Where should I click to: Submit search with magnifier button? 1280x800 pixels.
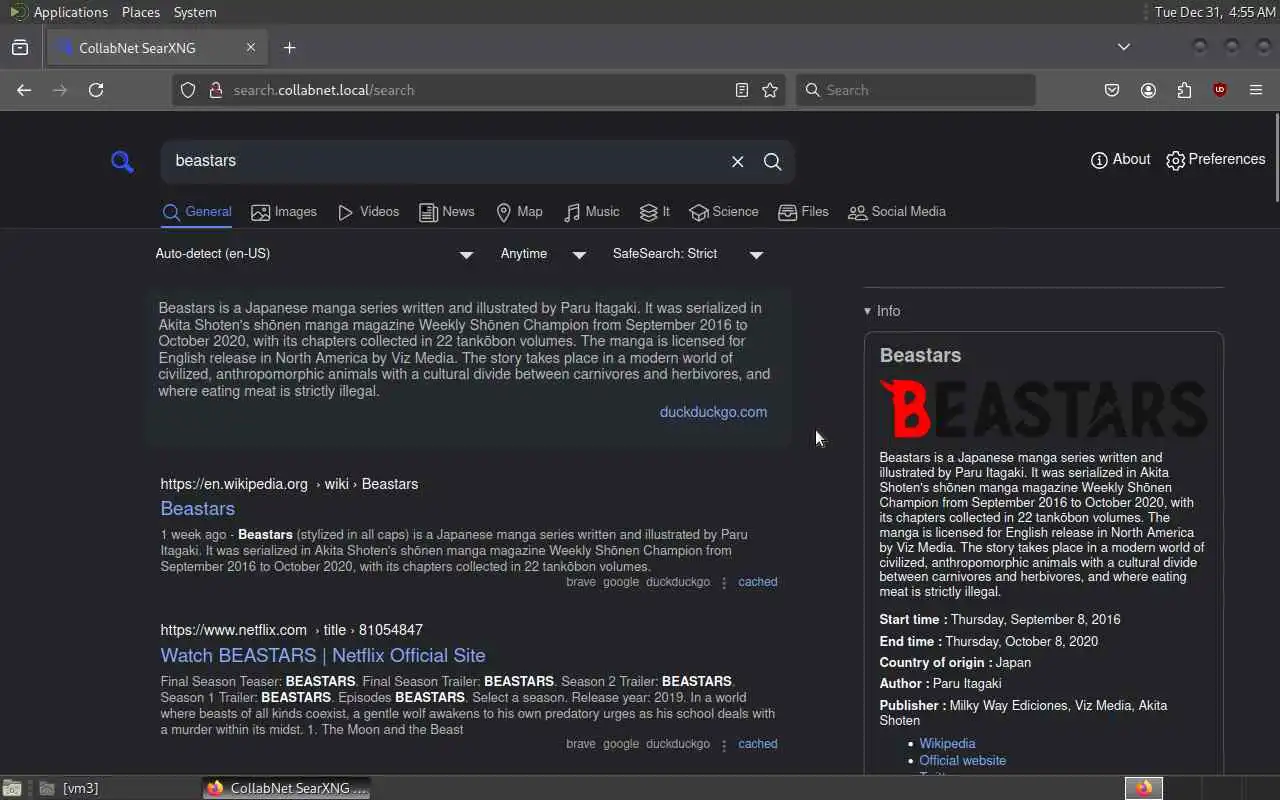click(x=772, y=161)
